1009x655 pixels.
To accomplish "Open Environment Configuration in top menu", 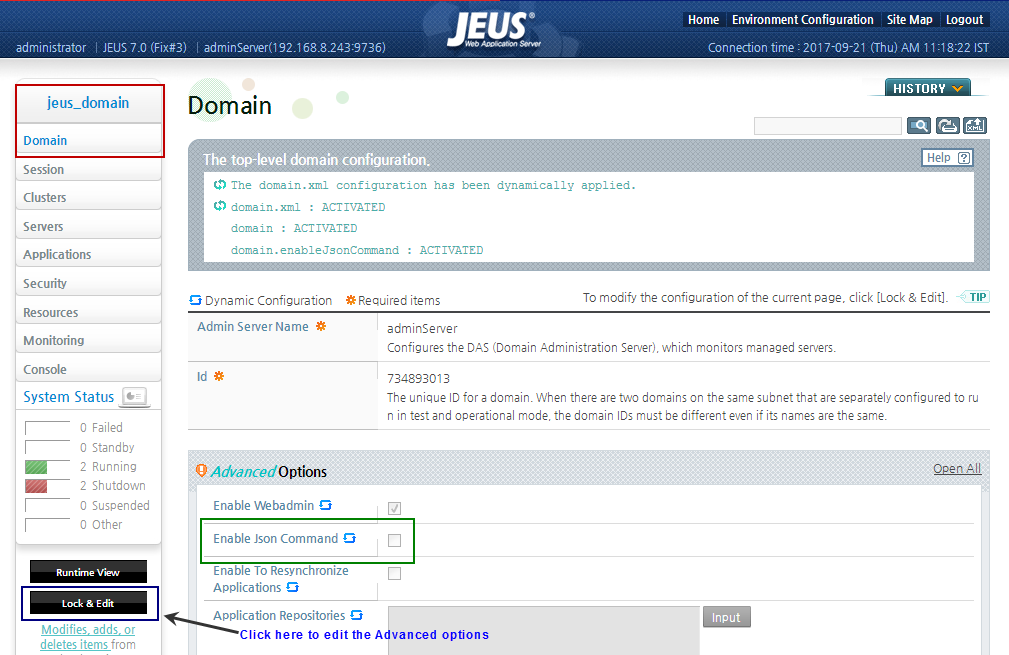I will [802, 20].
